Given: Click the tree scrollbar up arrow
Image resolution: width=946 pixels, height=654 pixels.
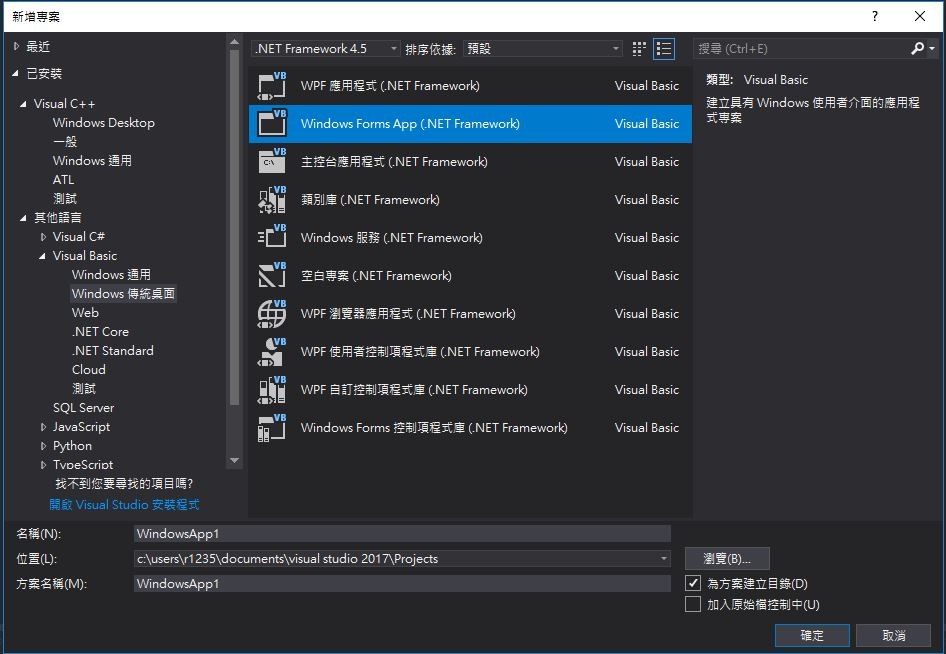Looking at the screenshot, I should click(235, 42).
